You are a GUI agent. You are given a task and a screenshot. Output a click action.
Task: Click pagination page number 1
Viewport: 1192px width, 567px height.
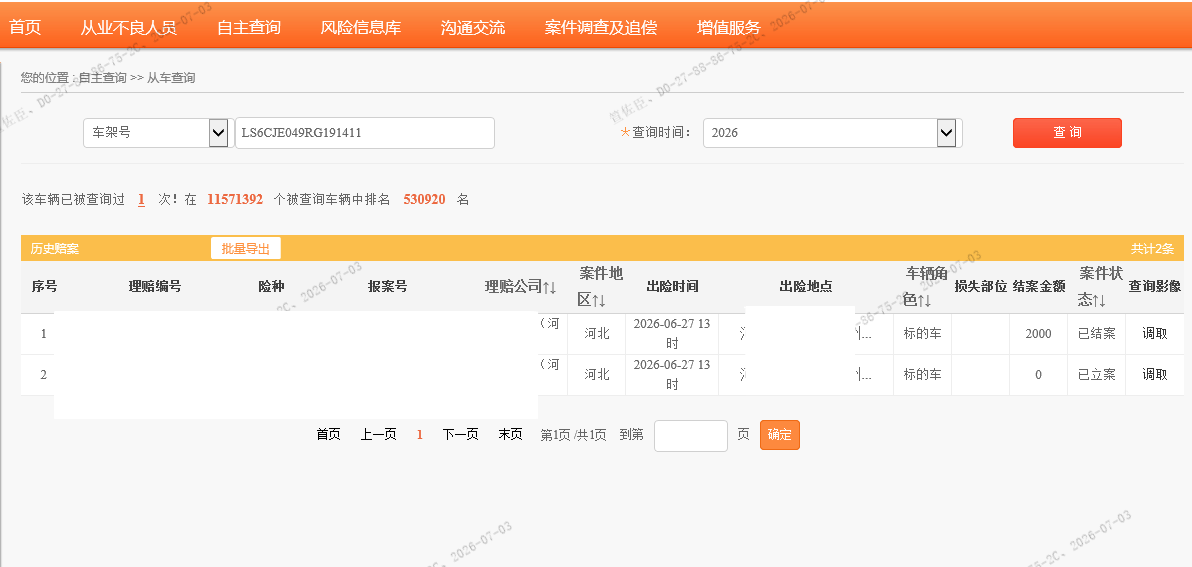[x=420, y=435]
